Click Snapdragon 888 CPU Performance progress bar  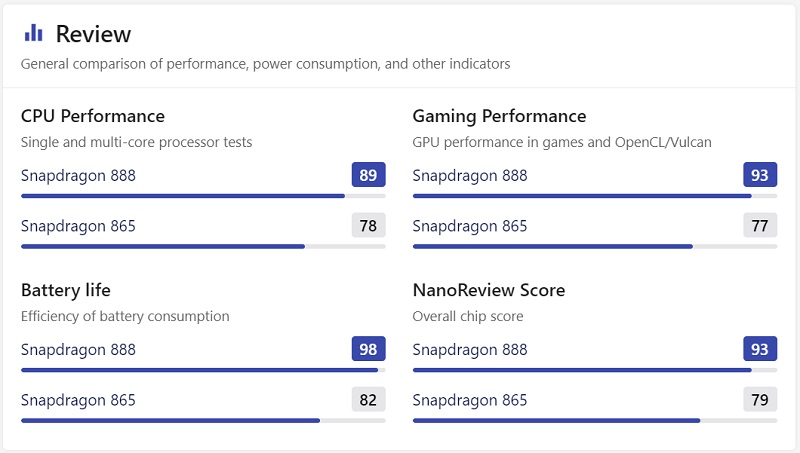[x=203, y=196]
